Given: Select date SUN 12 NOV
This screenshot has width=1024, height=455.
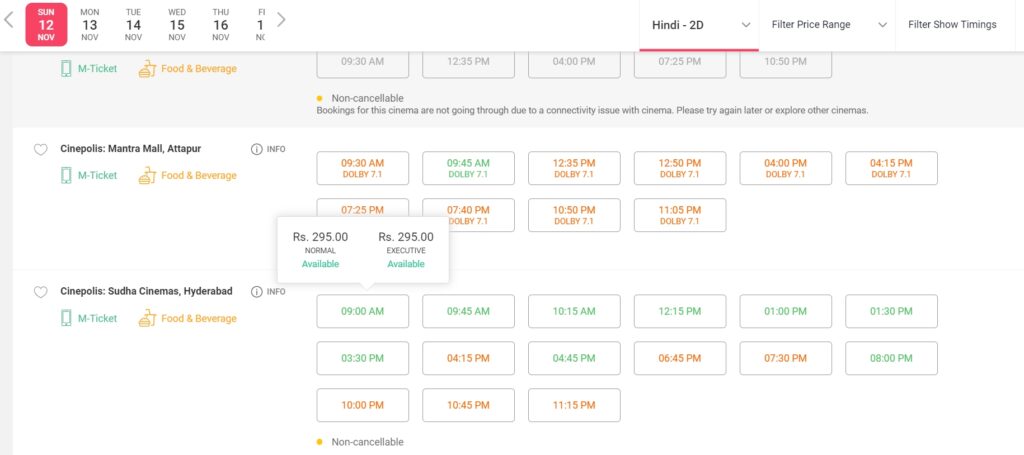Looking at the screenshot, I should 46,24.
